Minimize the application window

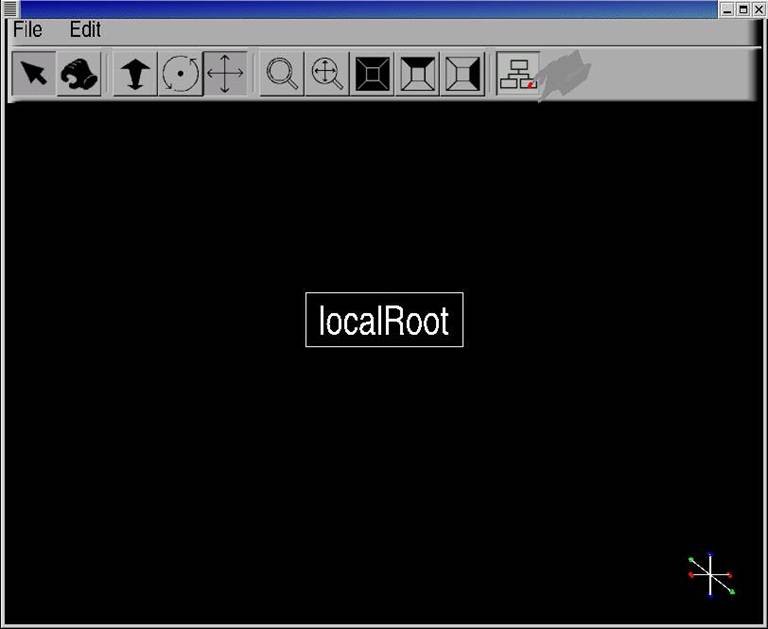tap(727, 9)
